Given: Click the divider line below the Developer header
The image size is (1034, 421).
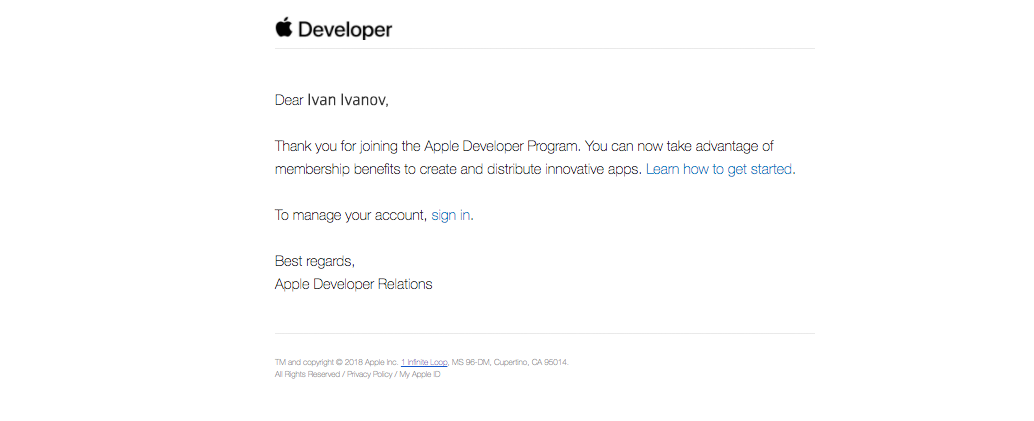Looking at the screenshot, I should (x=544, y=48).
